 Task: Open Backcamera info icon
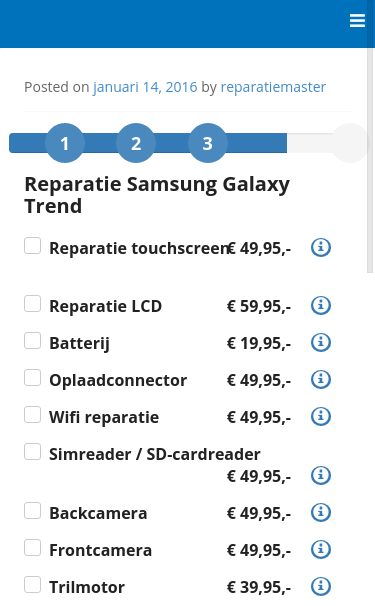tap(321, 512)
